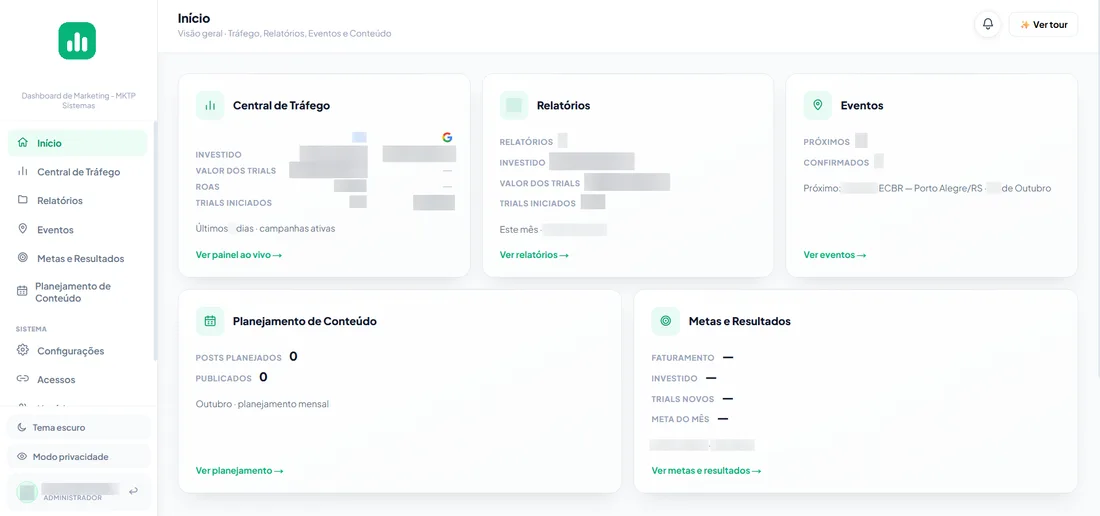Open the Ver relatórios link
The width and height of the screenshot is (1100, 516).
pos(534,254)
